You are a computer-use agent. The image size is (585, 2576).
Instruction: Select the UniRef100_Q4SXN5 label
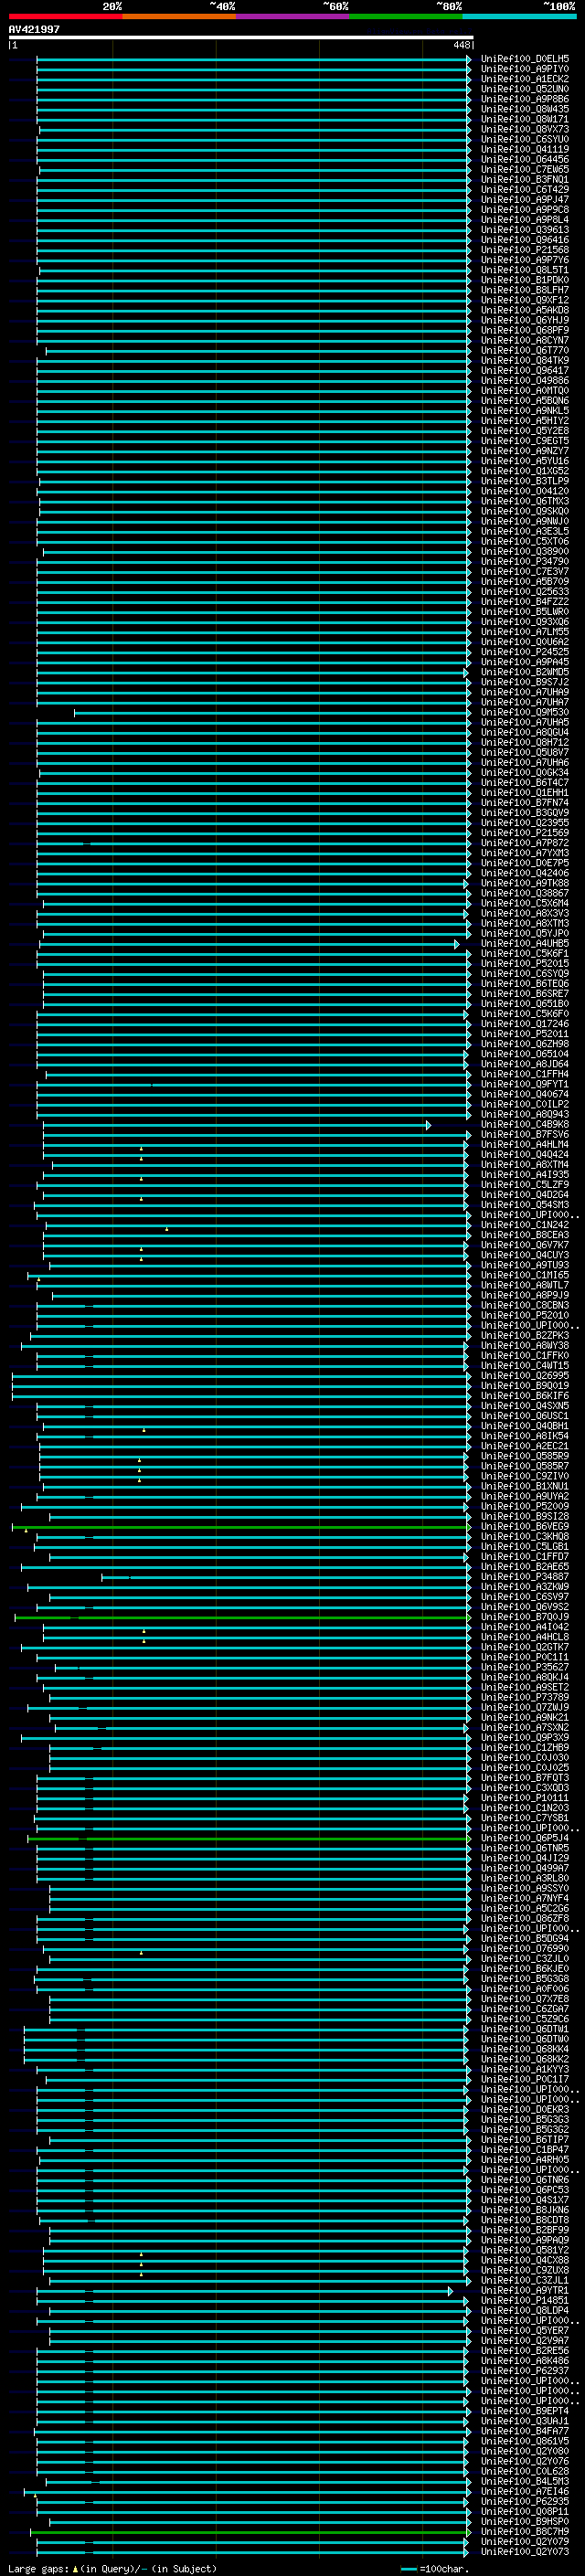525,1407
